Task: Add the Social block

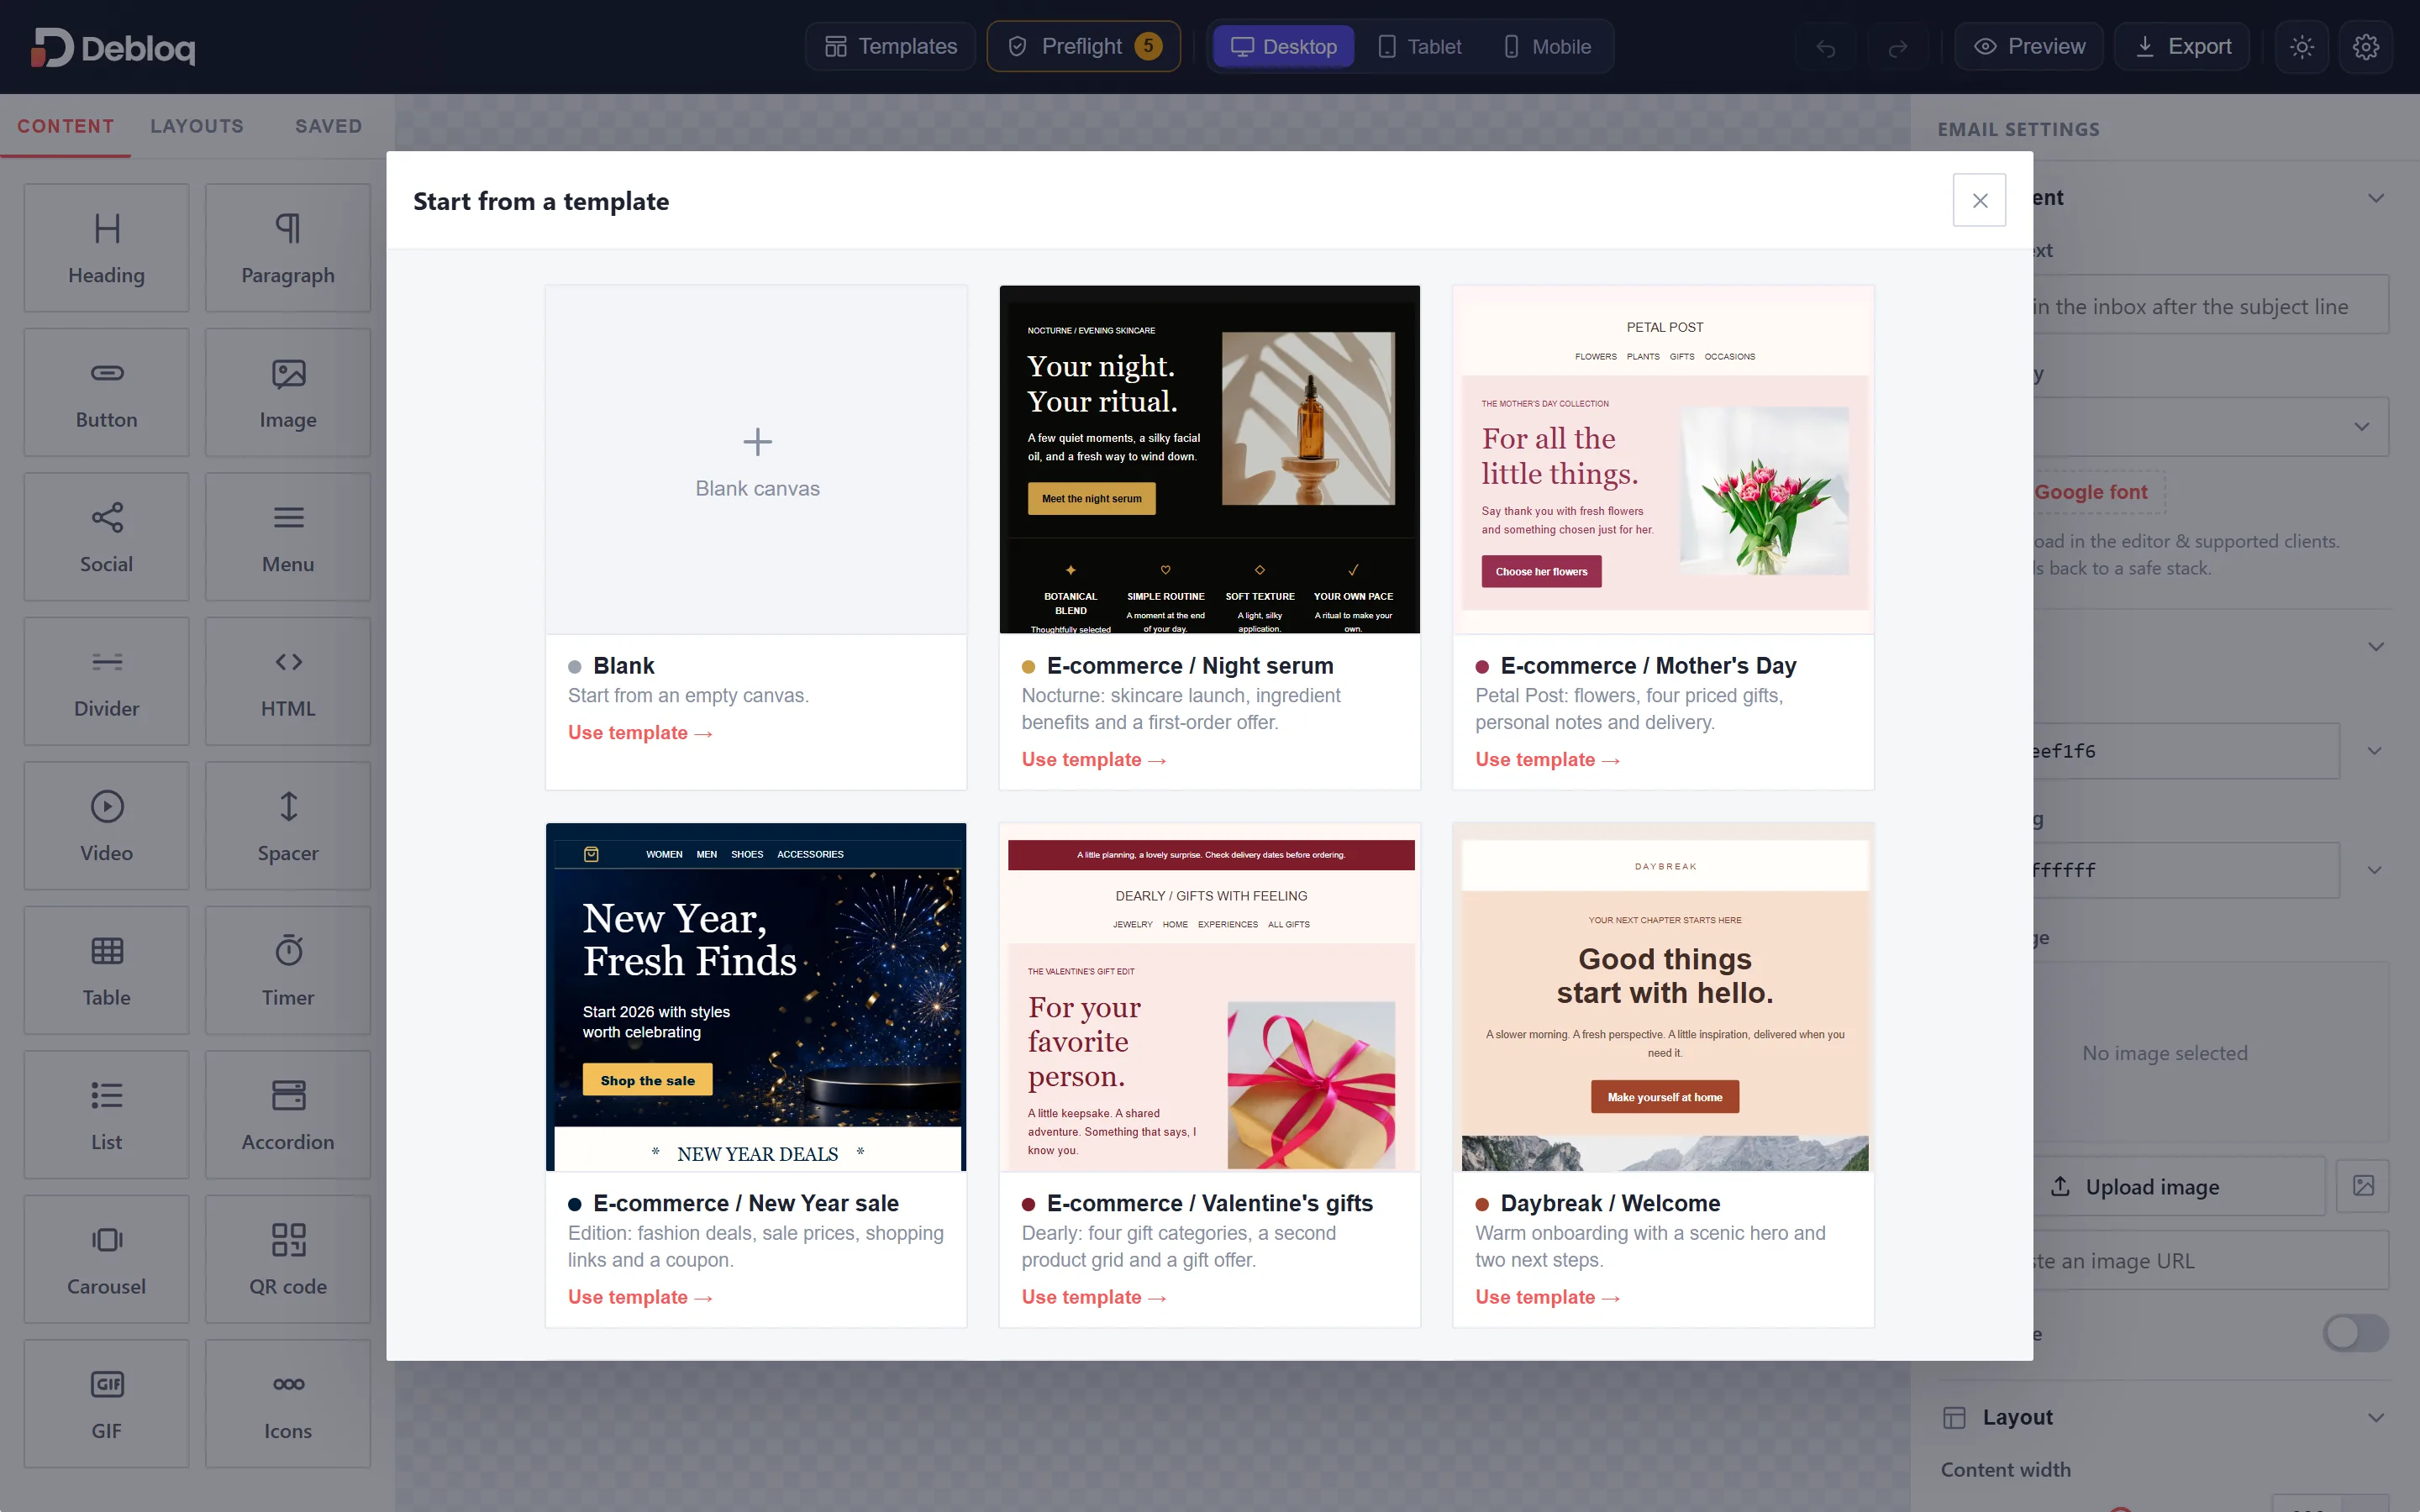Action: pyautogui.click(x=106, y=536)
